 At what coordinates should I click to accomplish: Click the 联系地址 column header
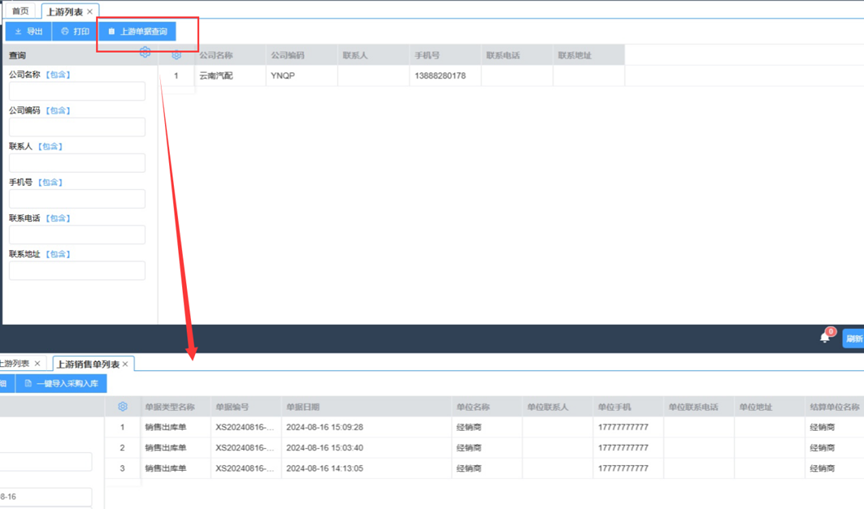tap(588, 55)
